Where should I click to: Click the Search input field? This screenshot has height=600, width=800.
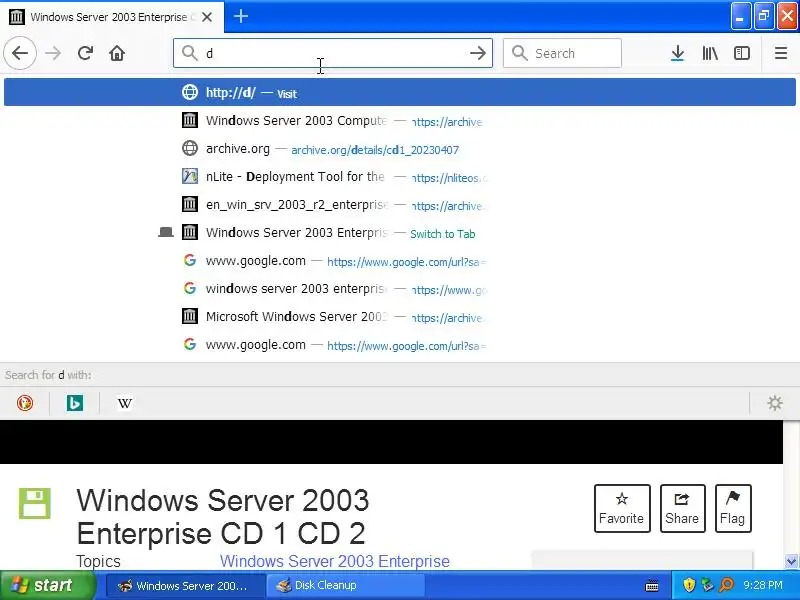[562, 53]
